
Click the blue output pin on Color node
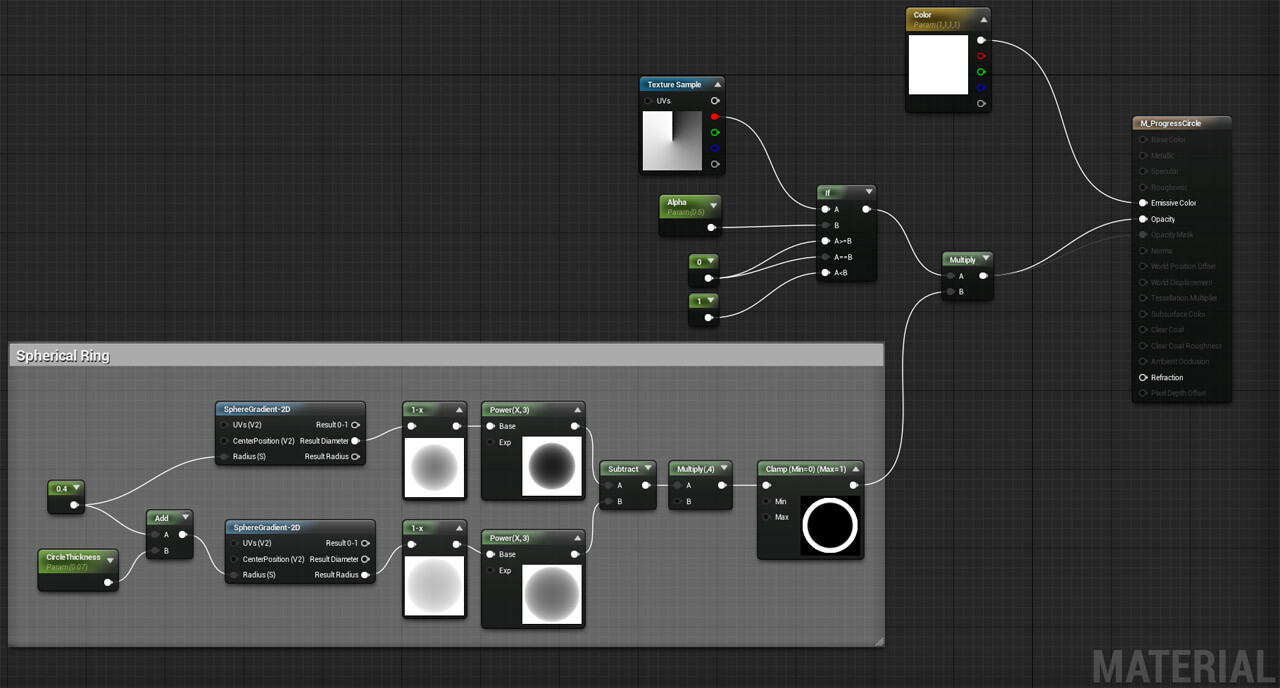pyautogui.click(x=981, y=87)
